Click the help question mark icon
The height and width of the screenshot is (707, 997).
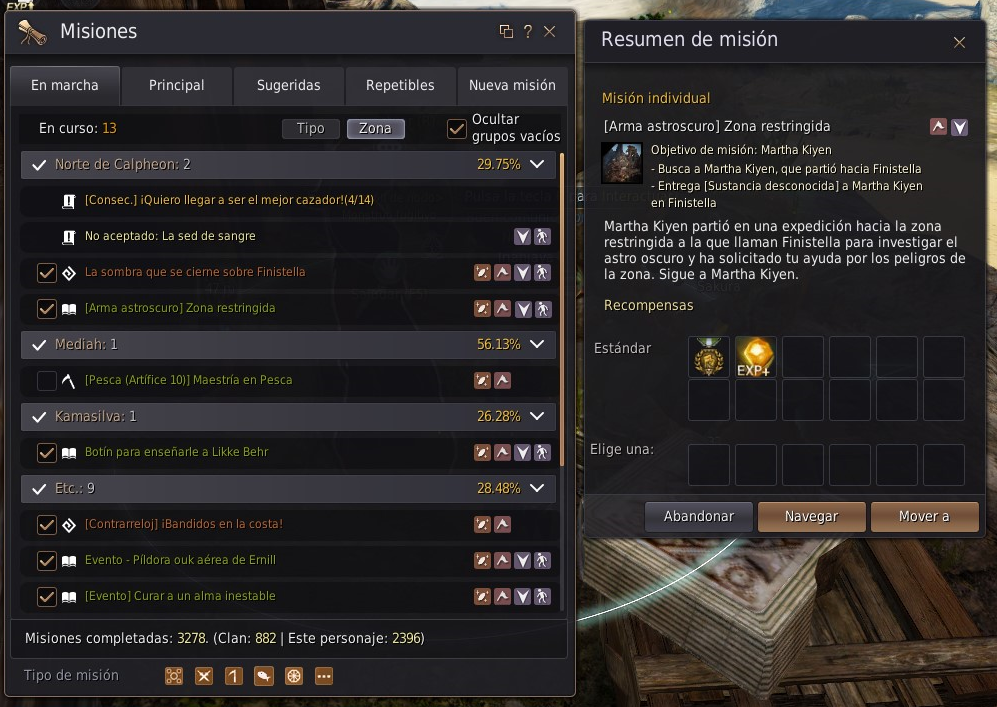(528, 31)
